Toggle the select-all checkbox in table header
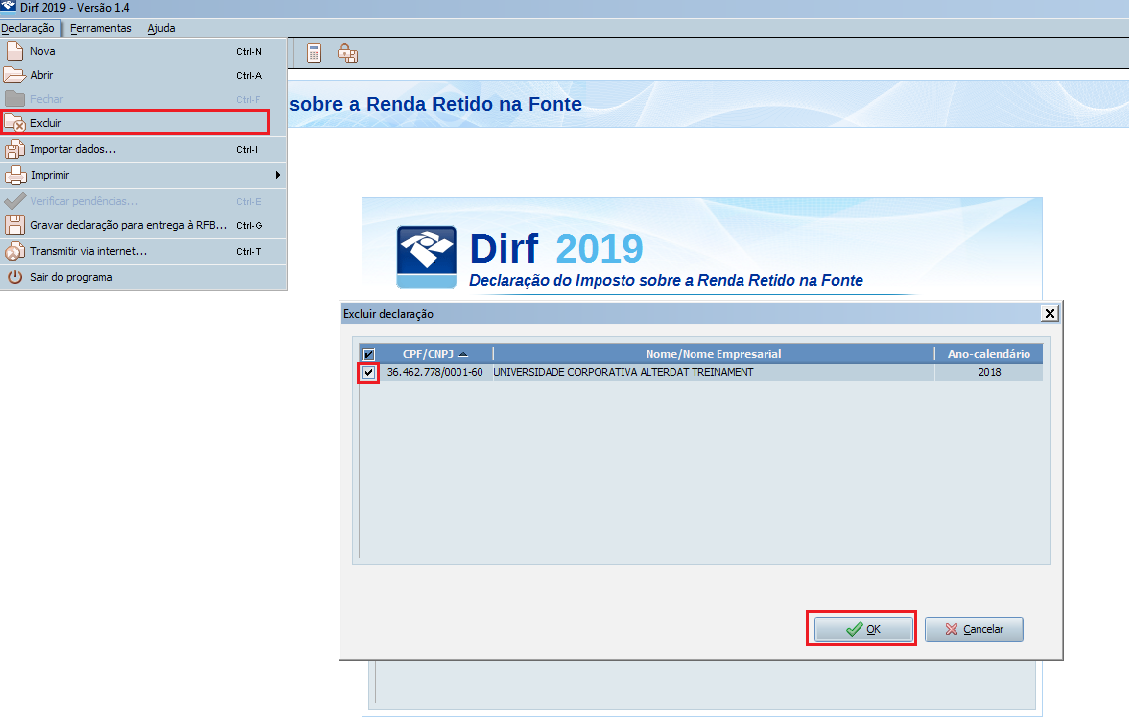Screen dimensions: 1129x721 tap(369, 354)
